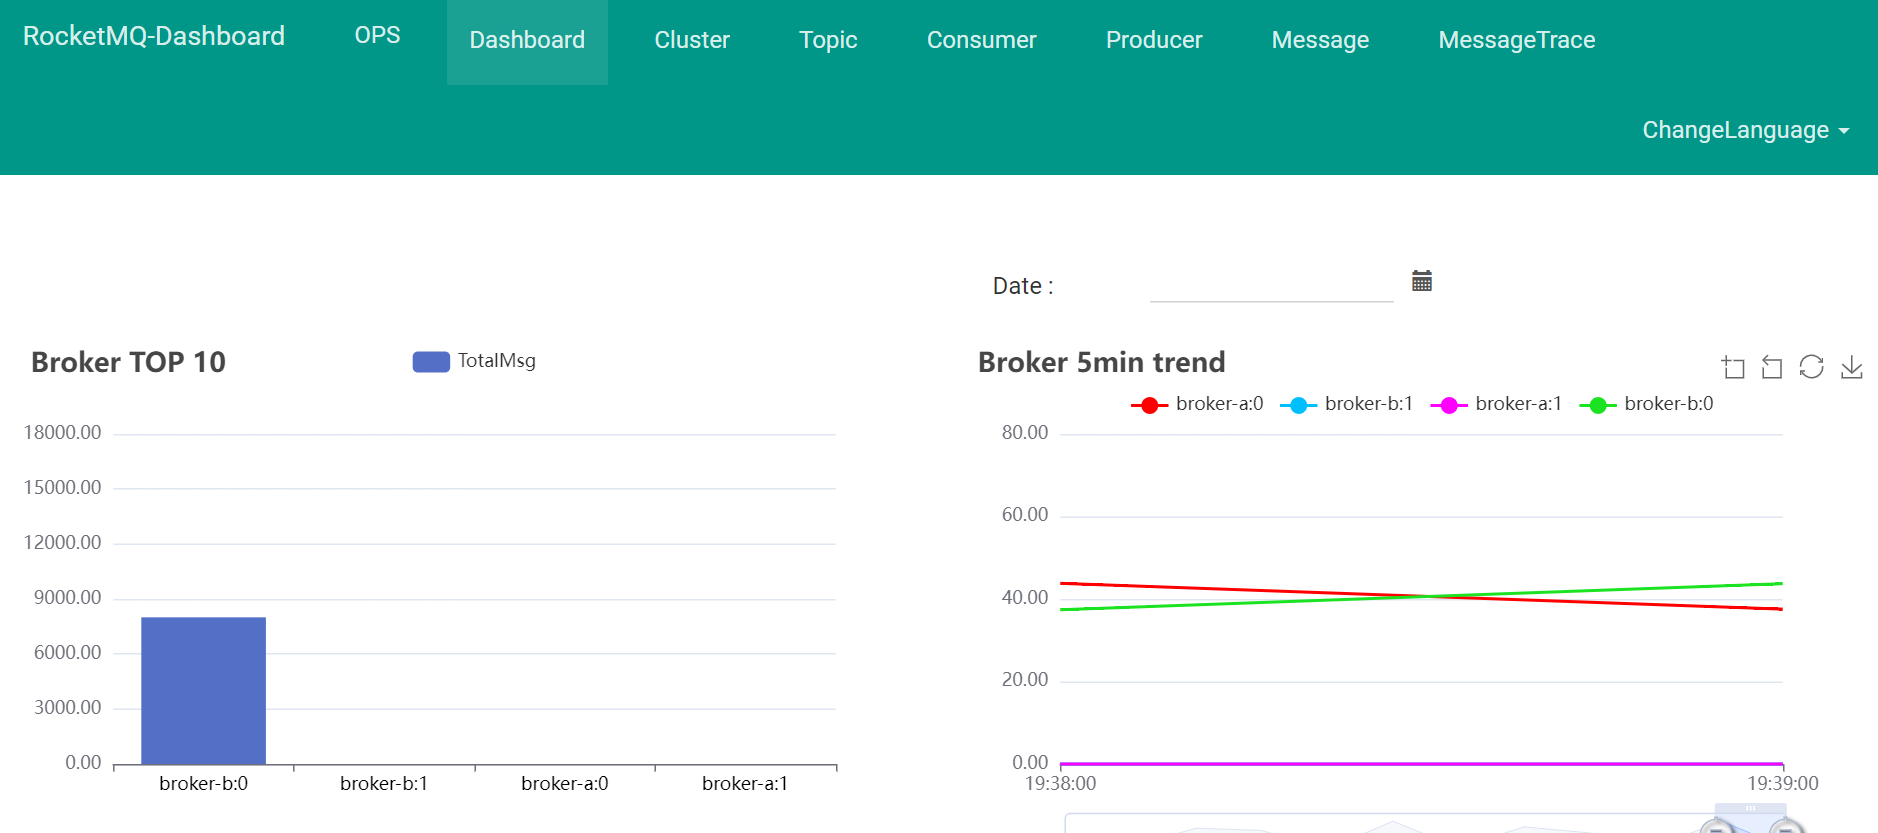Restore the Broker 5min trend chart

click(1811, 367)
